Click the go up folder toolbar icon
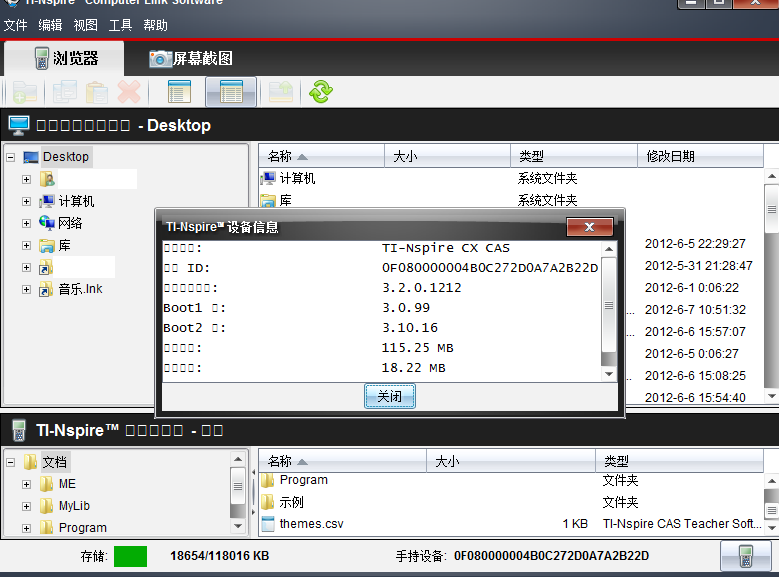 tap(281, 92)
